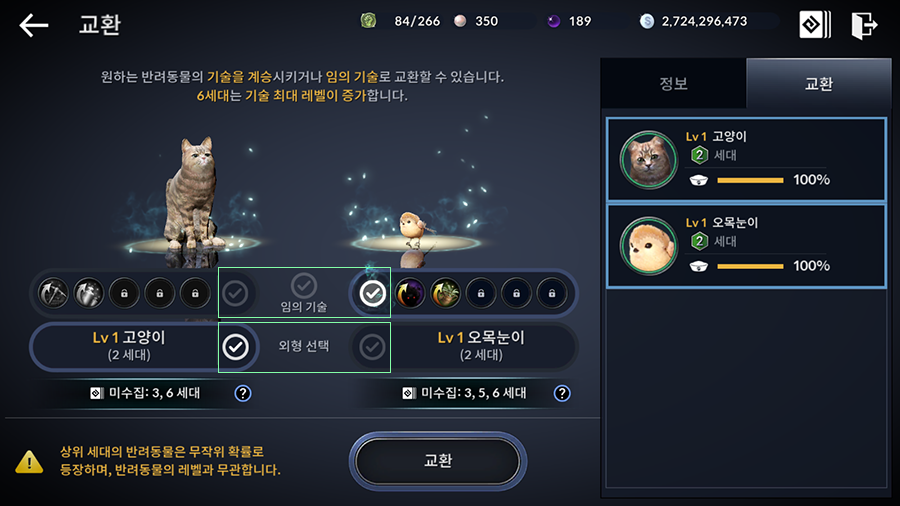The image size is (900, 506).
Task: Select 오목눈이's first purple skill icon
Action: coord(410,293)
